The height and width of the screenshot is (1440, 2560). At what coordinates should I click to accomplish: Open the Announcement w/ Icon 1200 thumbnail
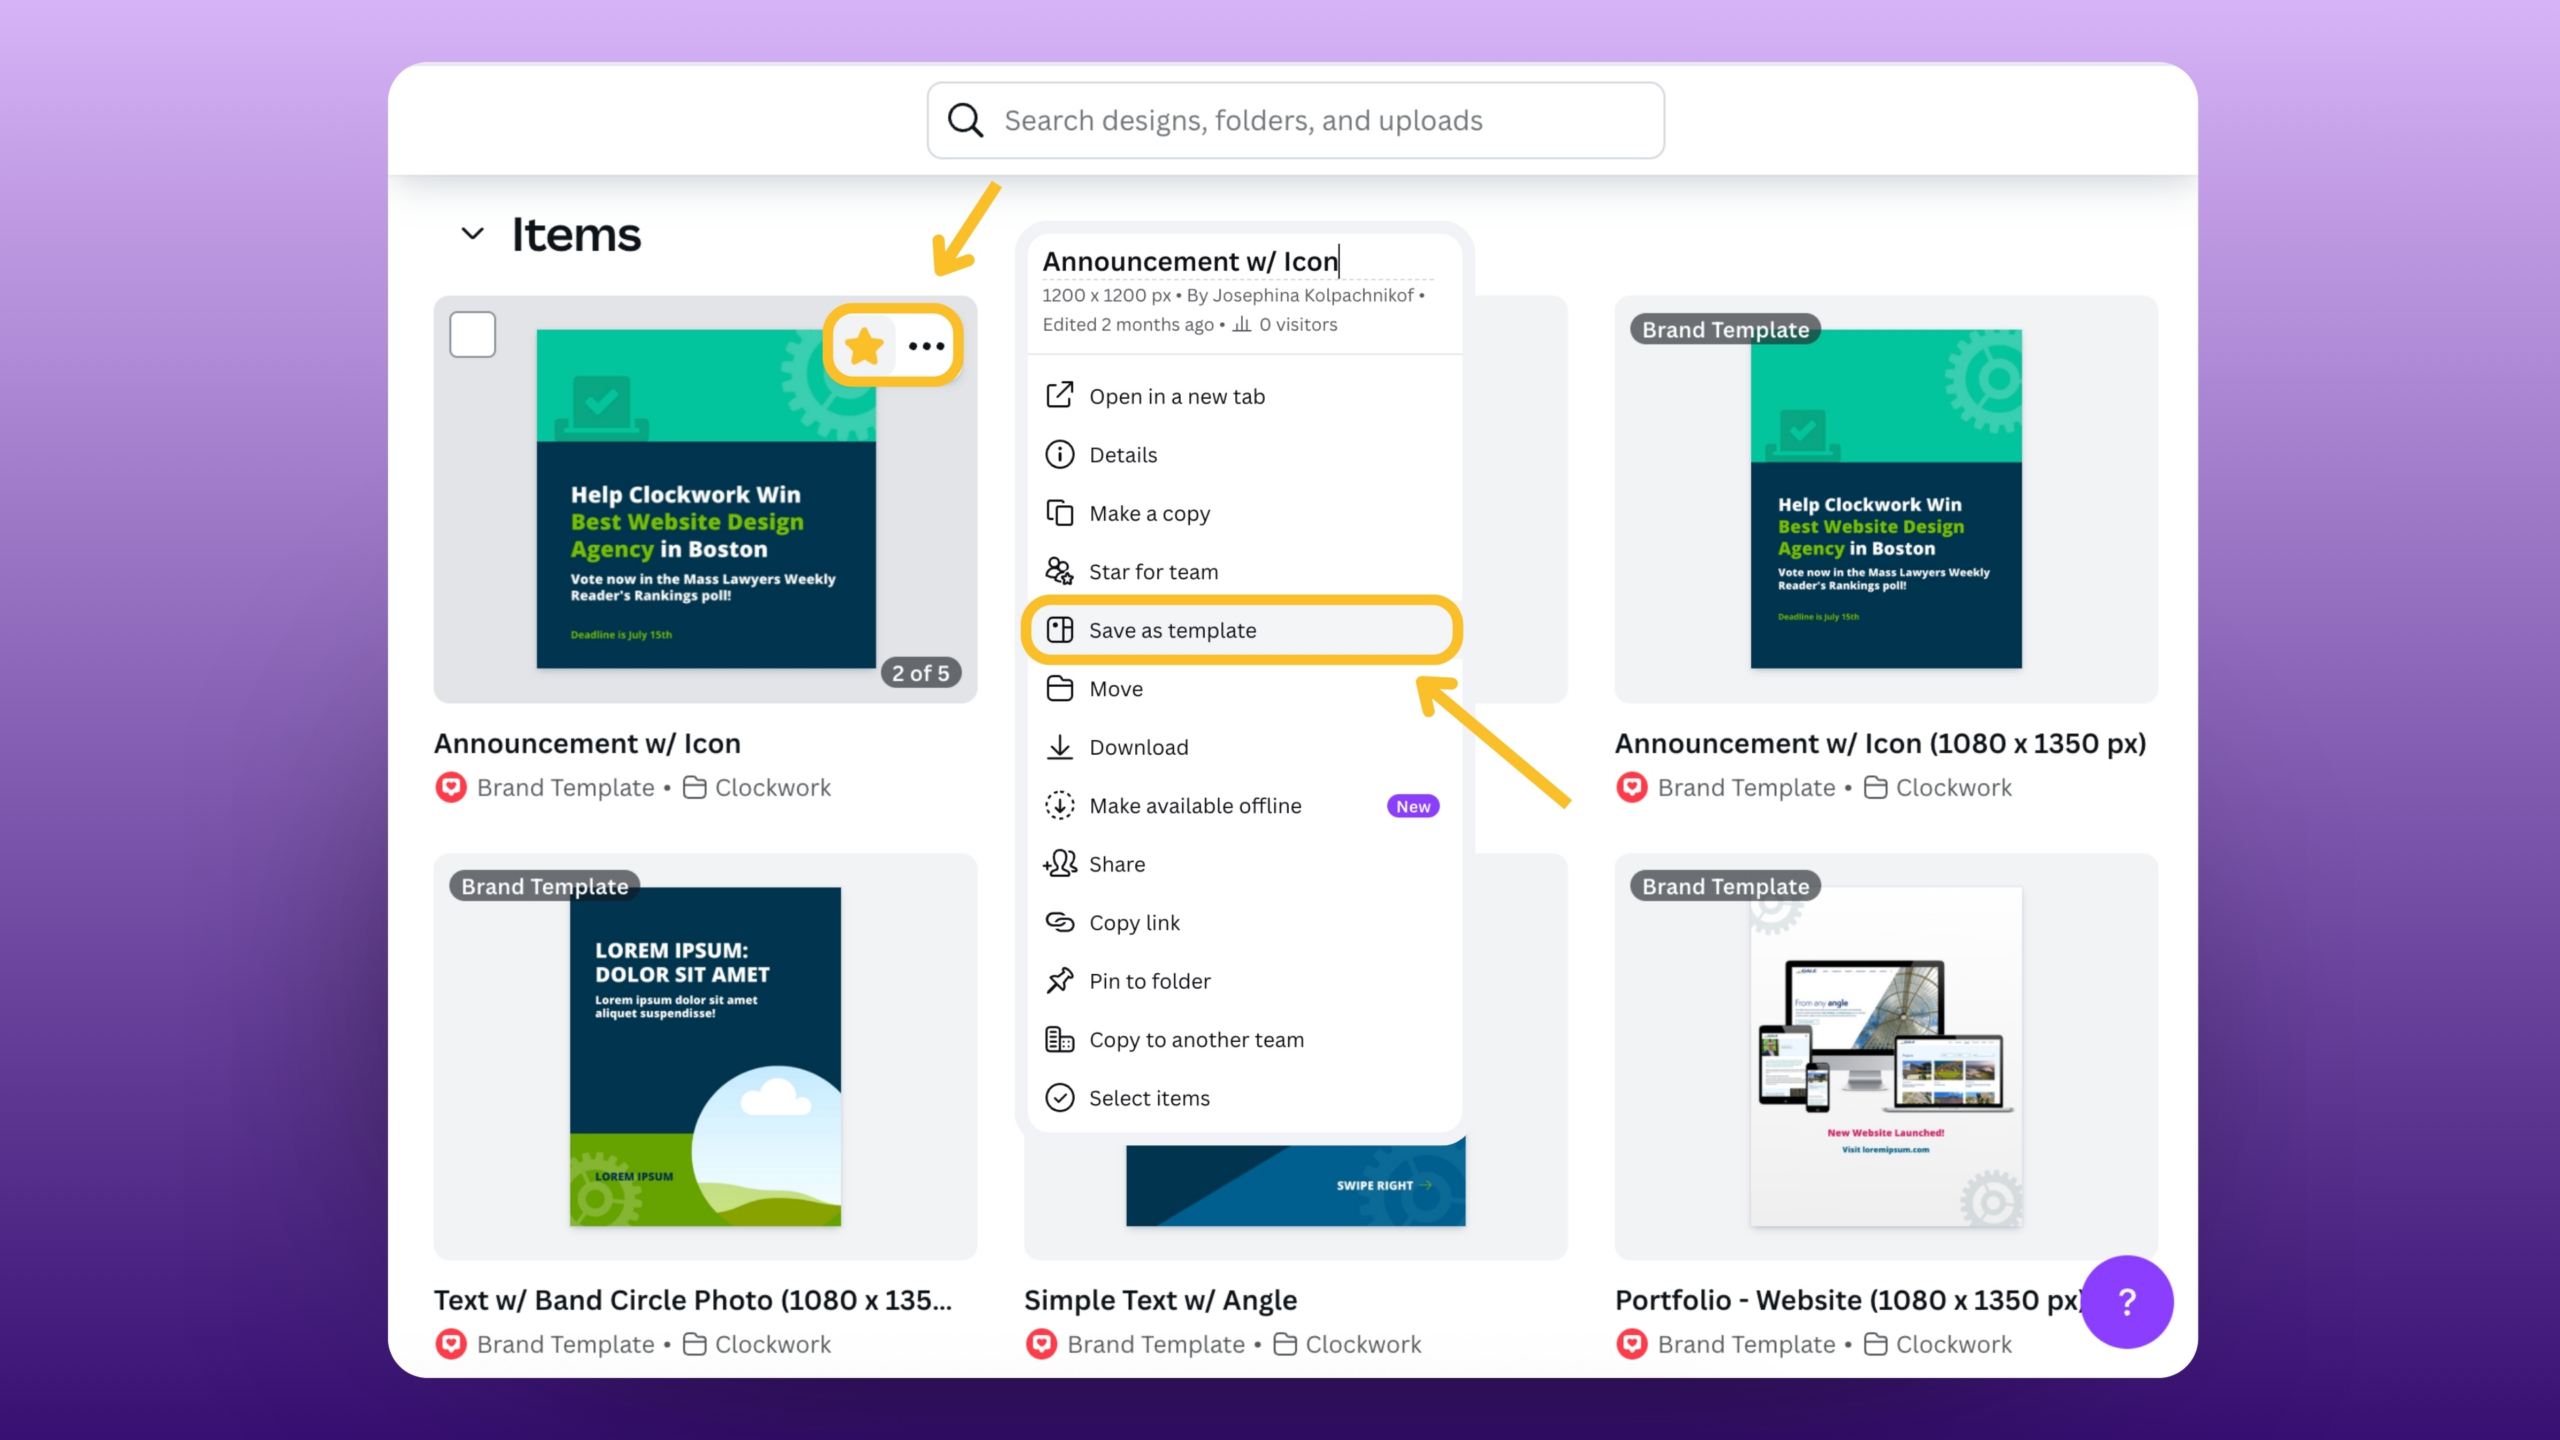[705, 498]
